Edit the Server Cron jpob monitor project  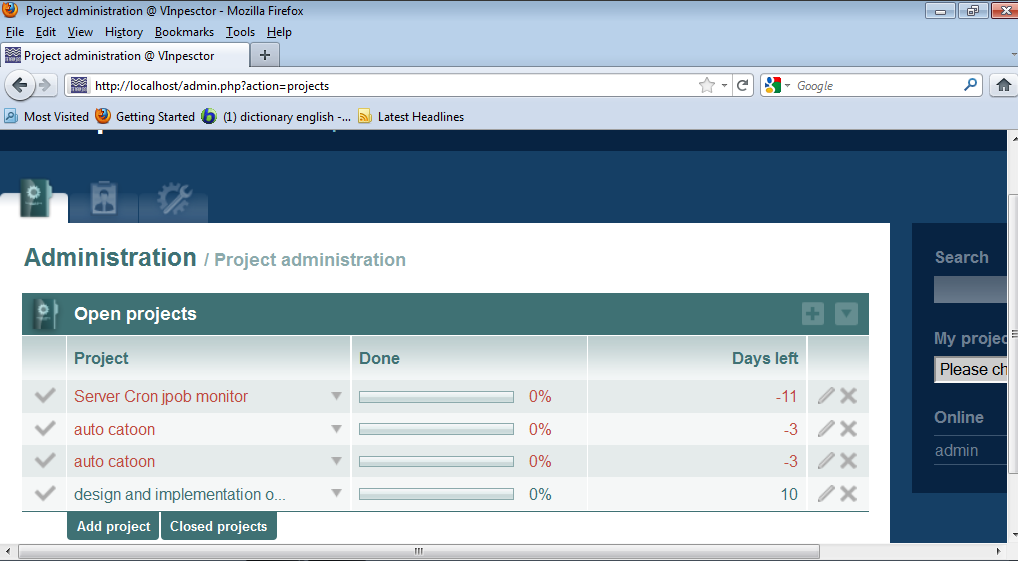click(x=826, y=396)
